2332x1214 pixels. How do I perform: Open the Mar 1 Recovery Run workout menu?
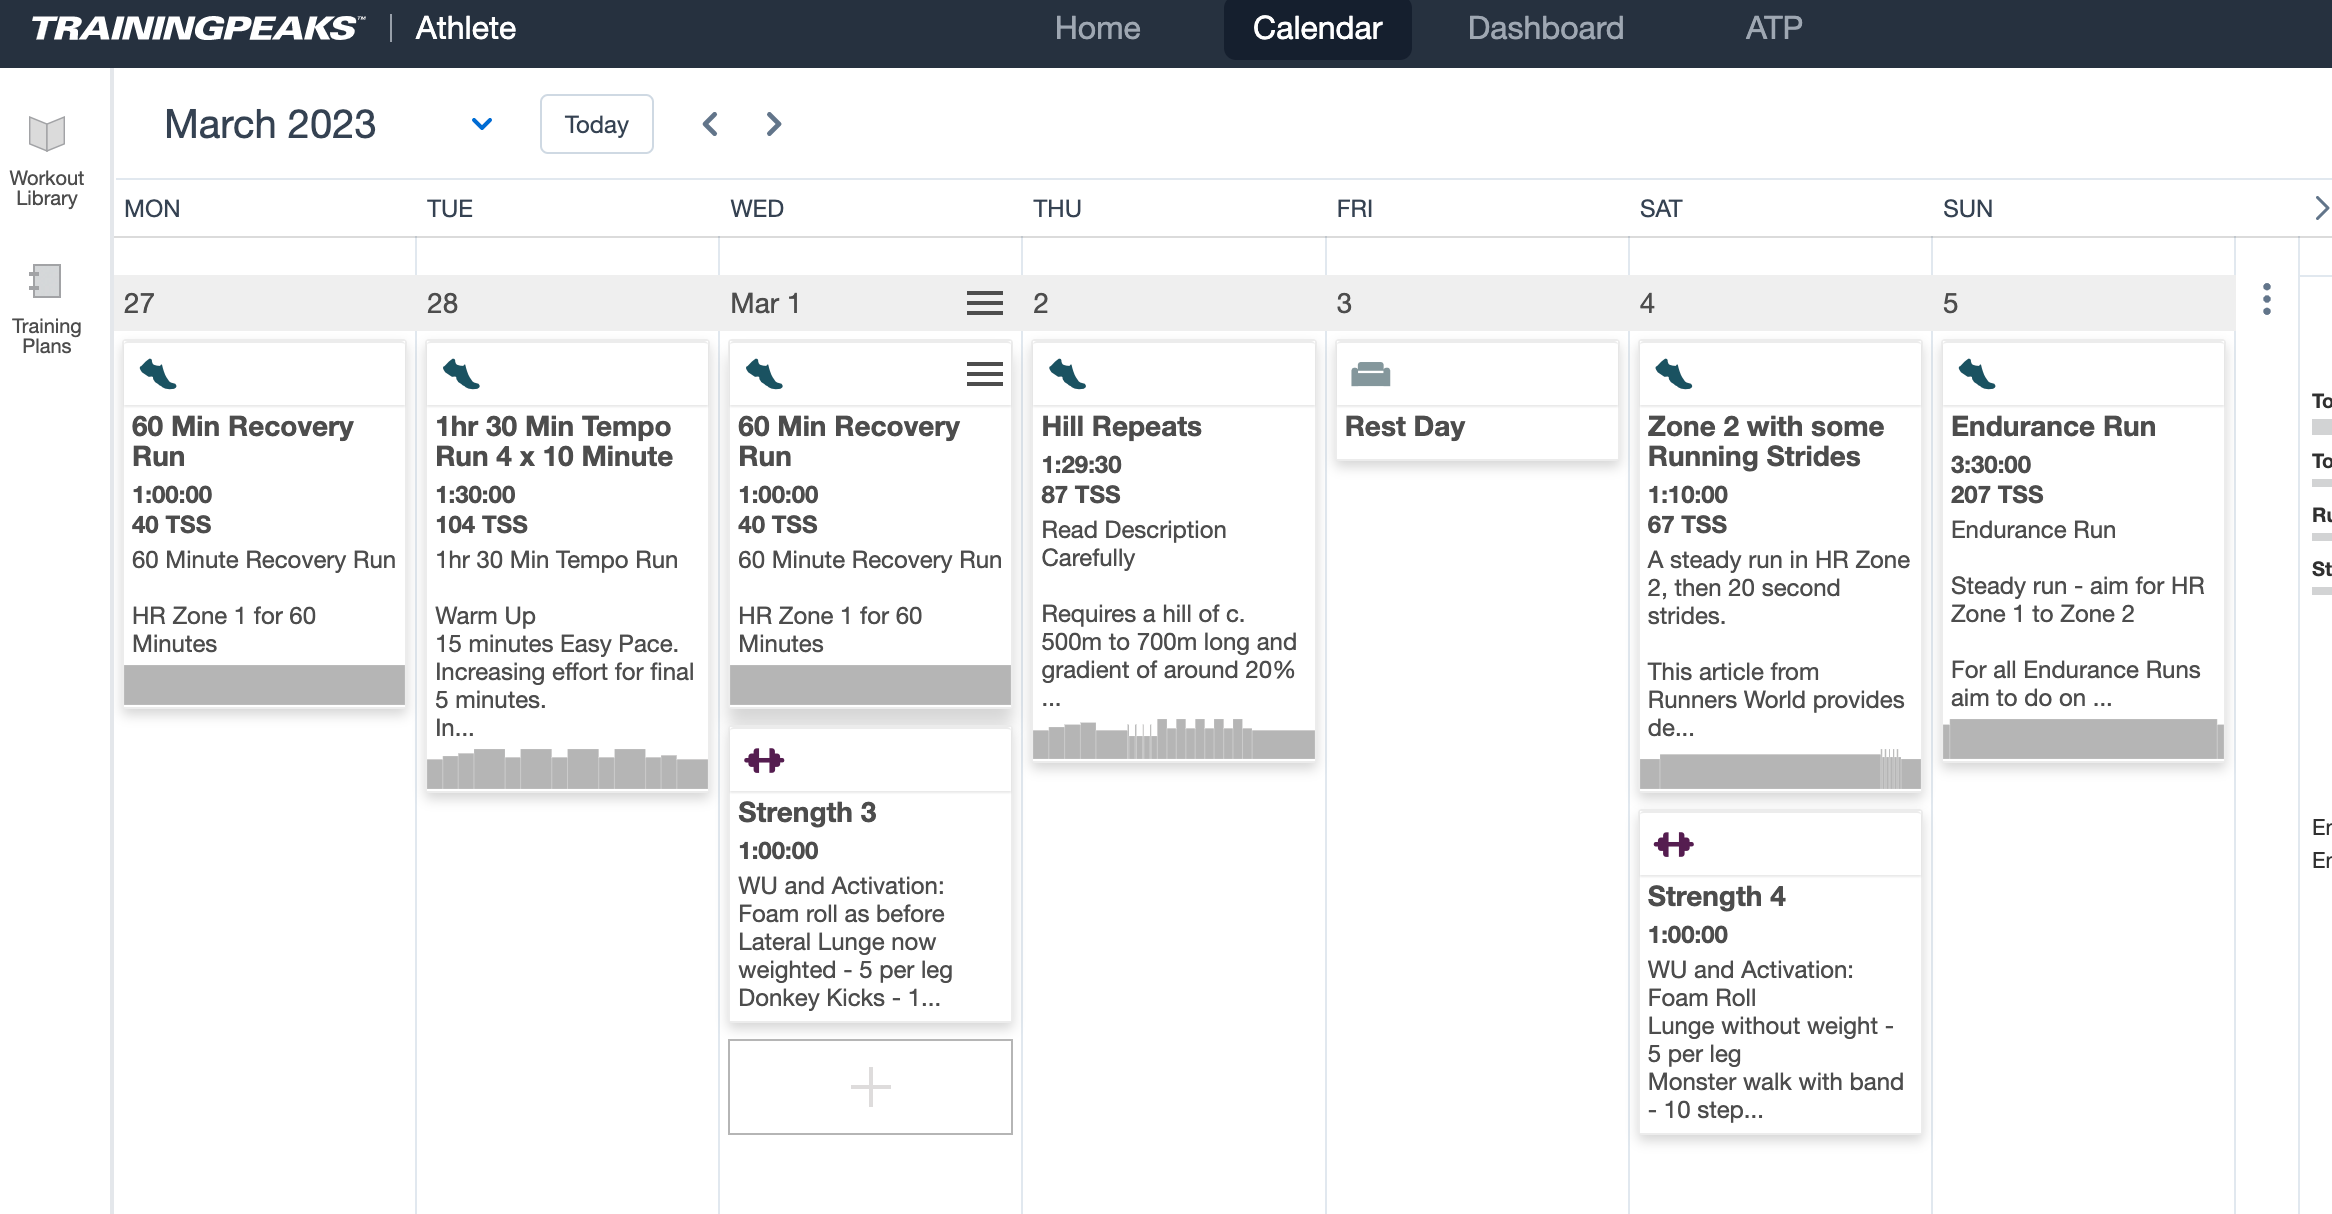point(984,374)
